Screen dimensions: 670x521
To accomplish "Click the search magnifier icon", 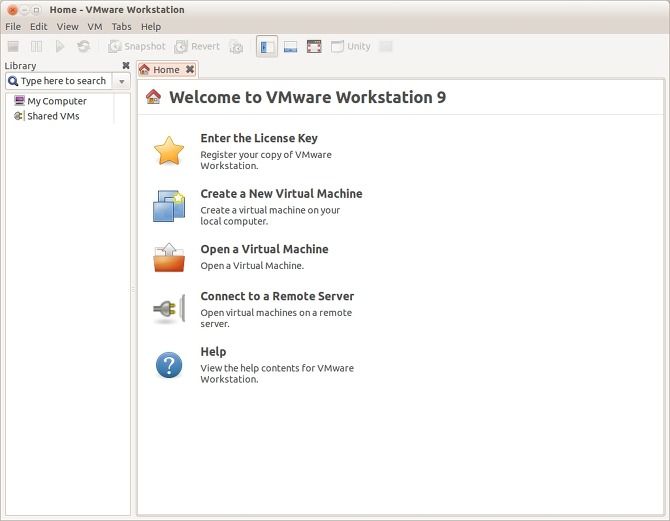I will pyautogui.click(x=13, y=81).
